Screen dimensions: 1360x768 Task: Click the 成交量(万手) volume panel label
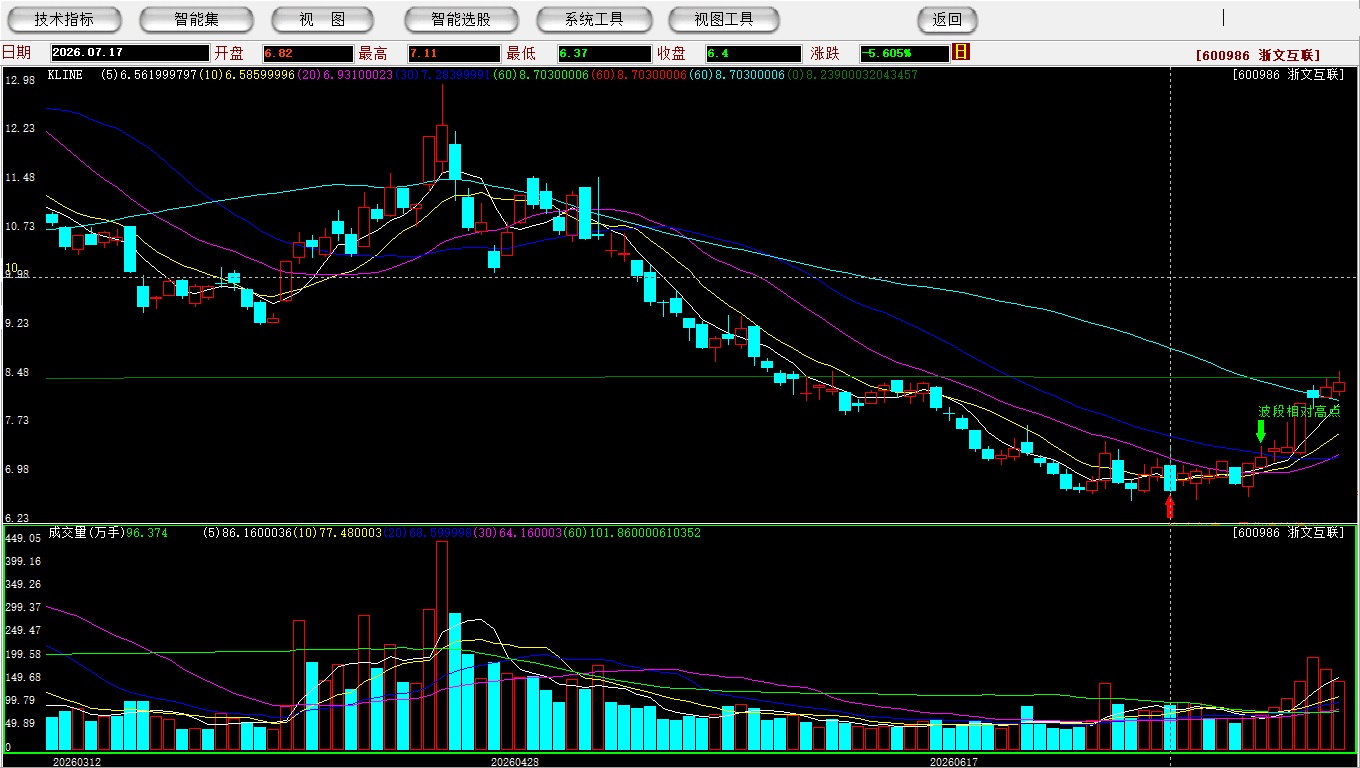click(x=86, y=534)
